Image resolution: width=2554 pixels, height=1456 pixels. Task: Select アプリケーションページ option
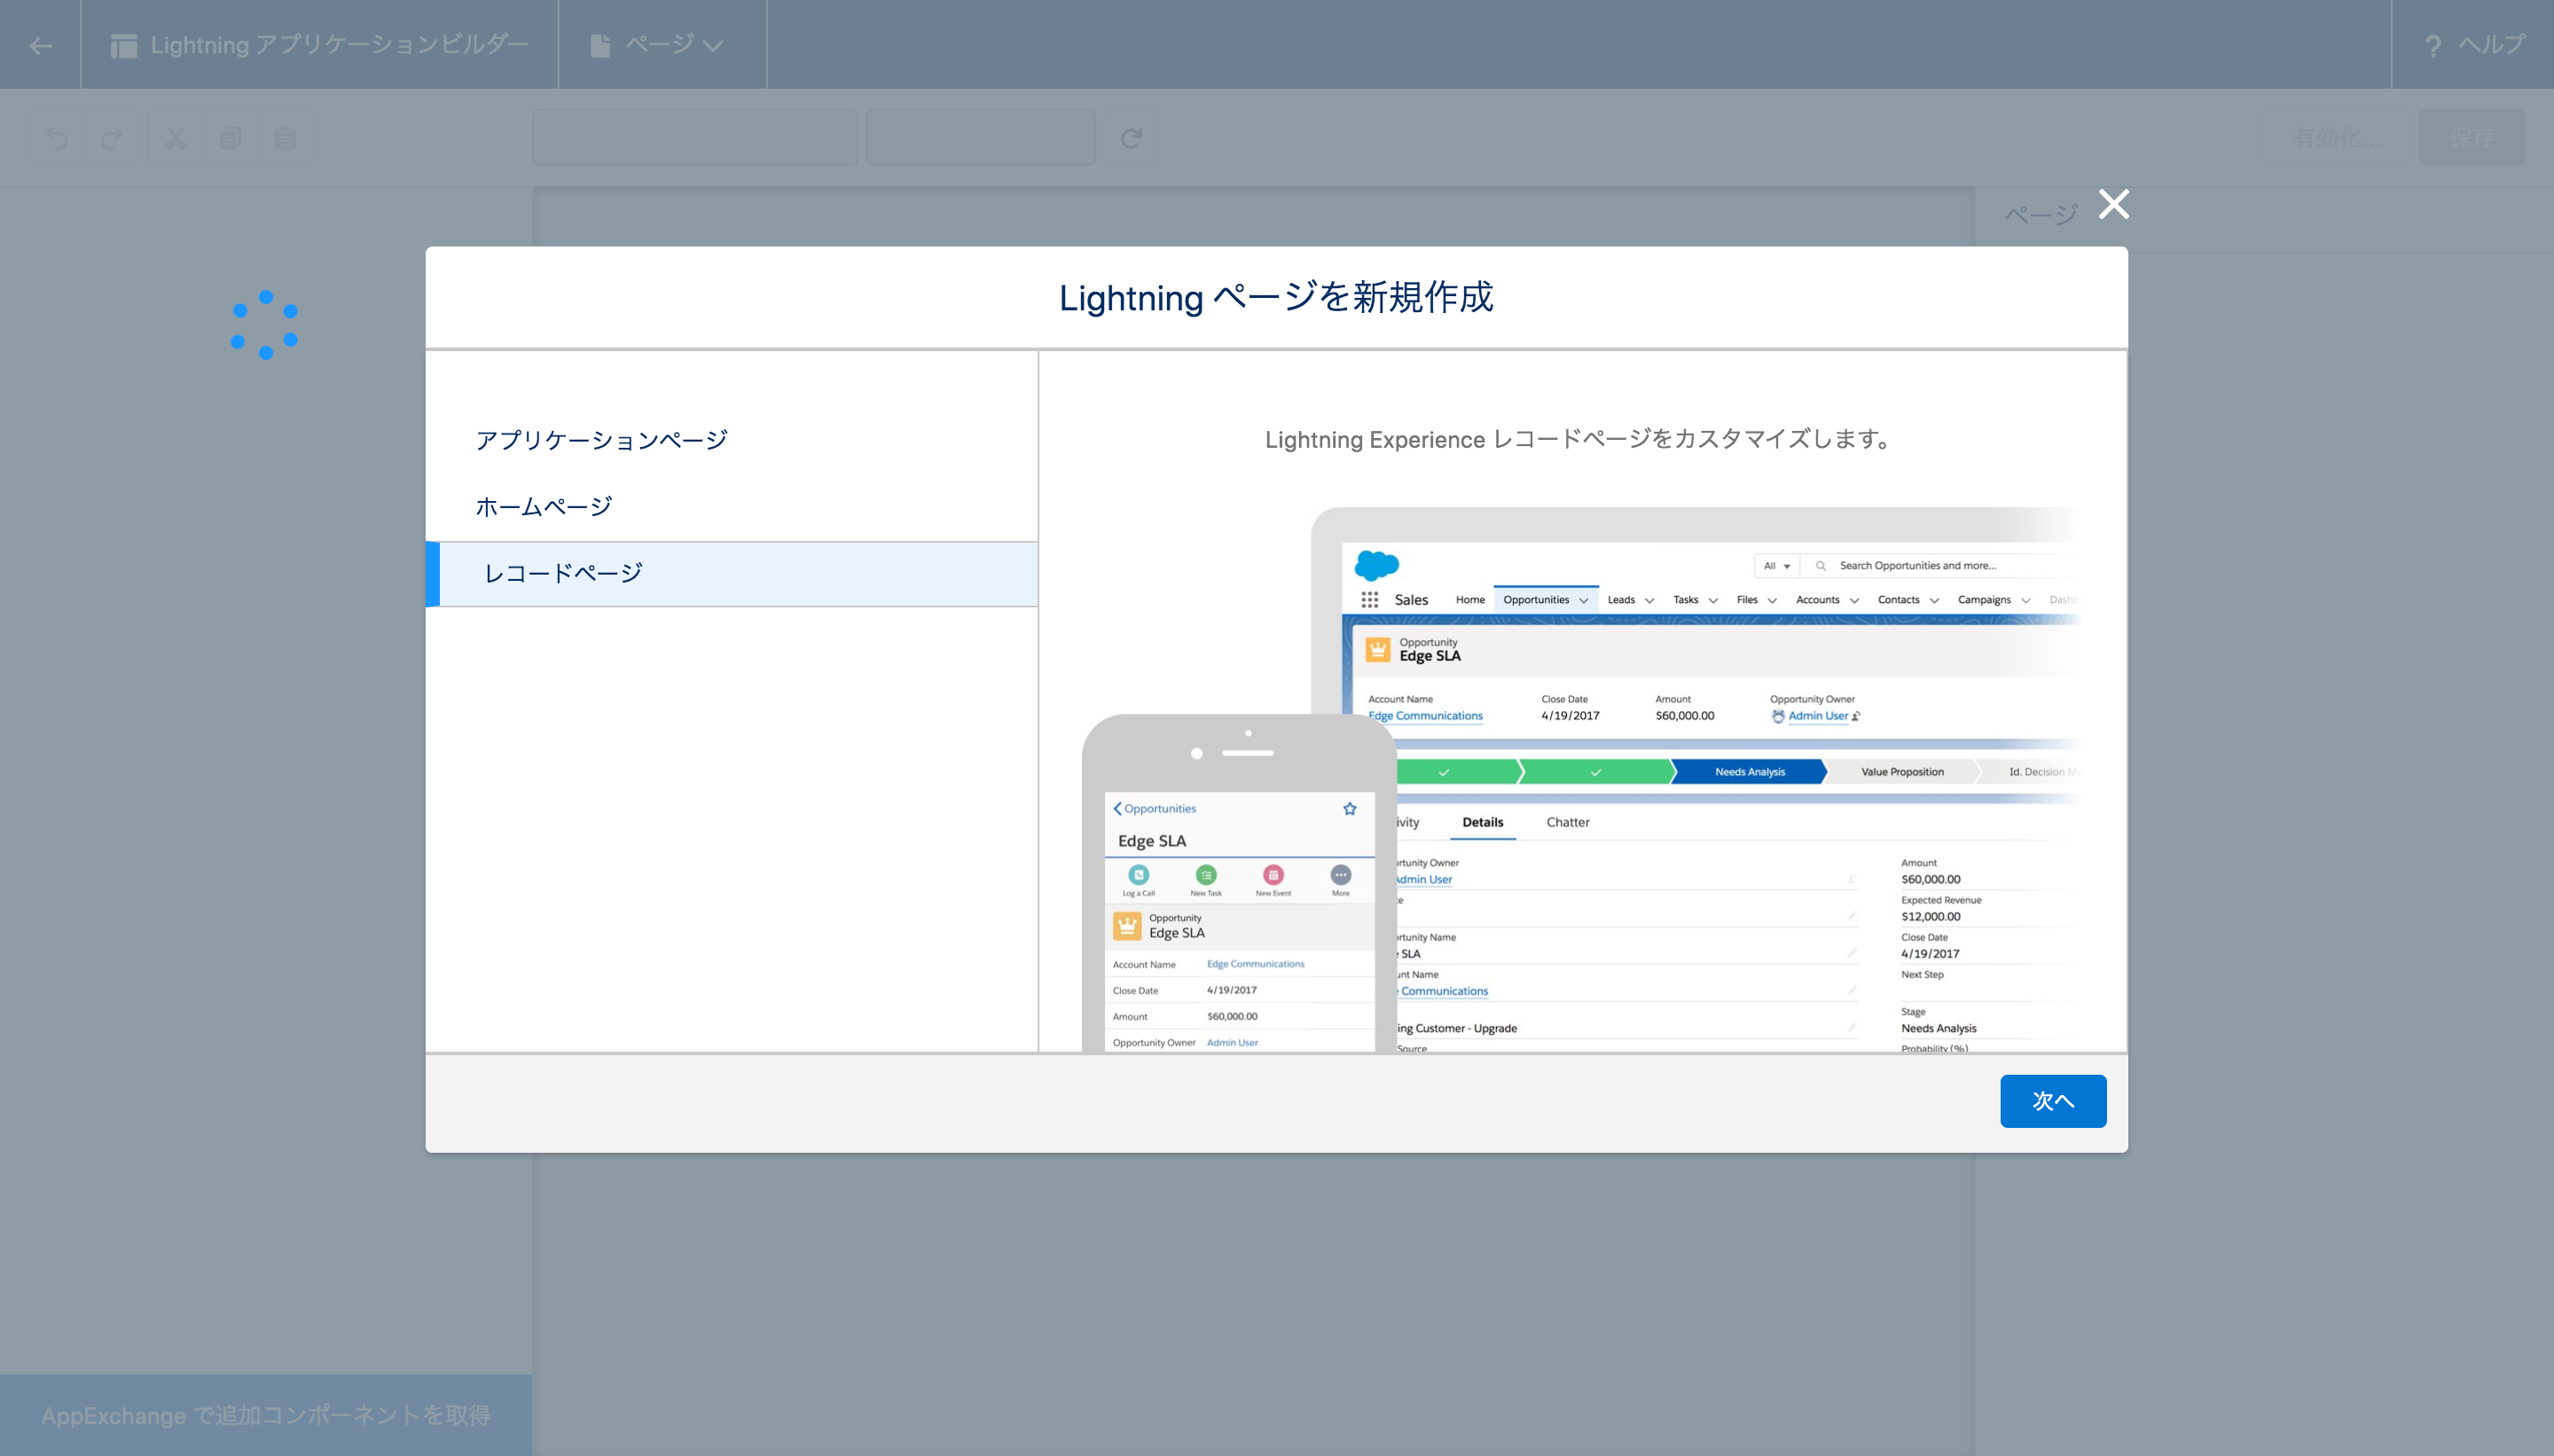point(602,440)
